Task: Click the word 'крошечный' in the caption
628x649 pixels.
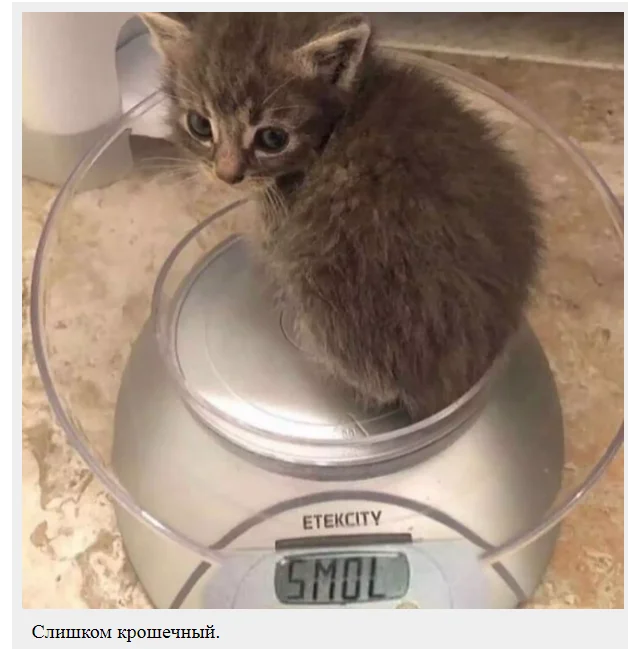Action: (x=167, y=632)
